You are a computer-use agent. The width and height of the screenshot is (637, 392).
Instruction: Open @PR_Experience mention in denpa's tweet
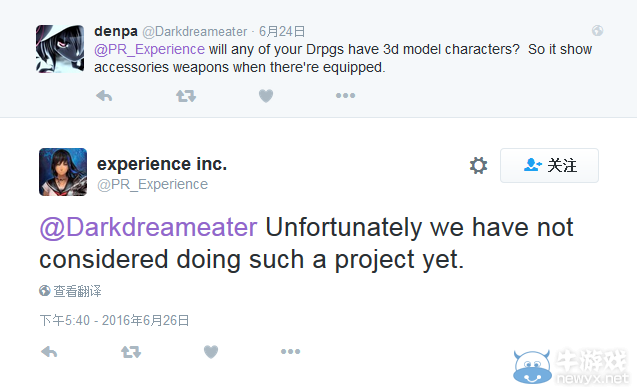tap(149, 49)
